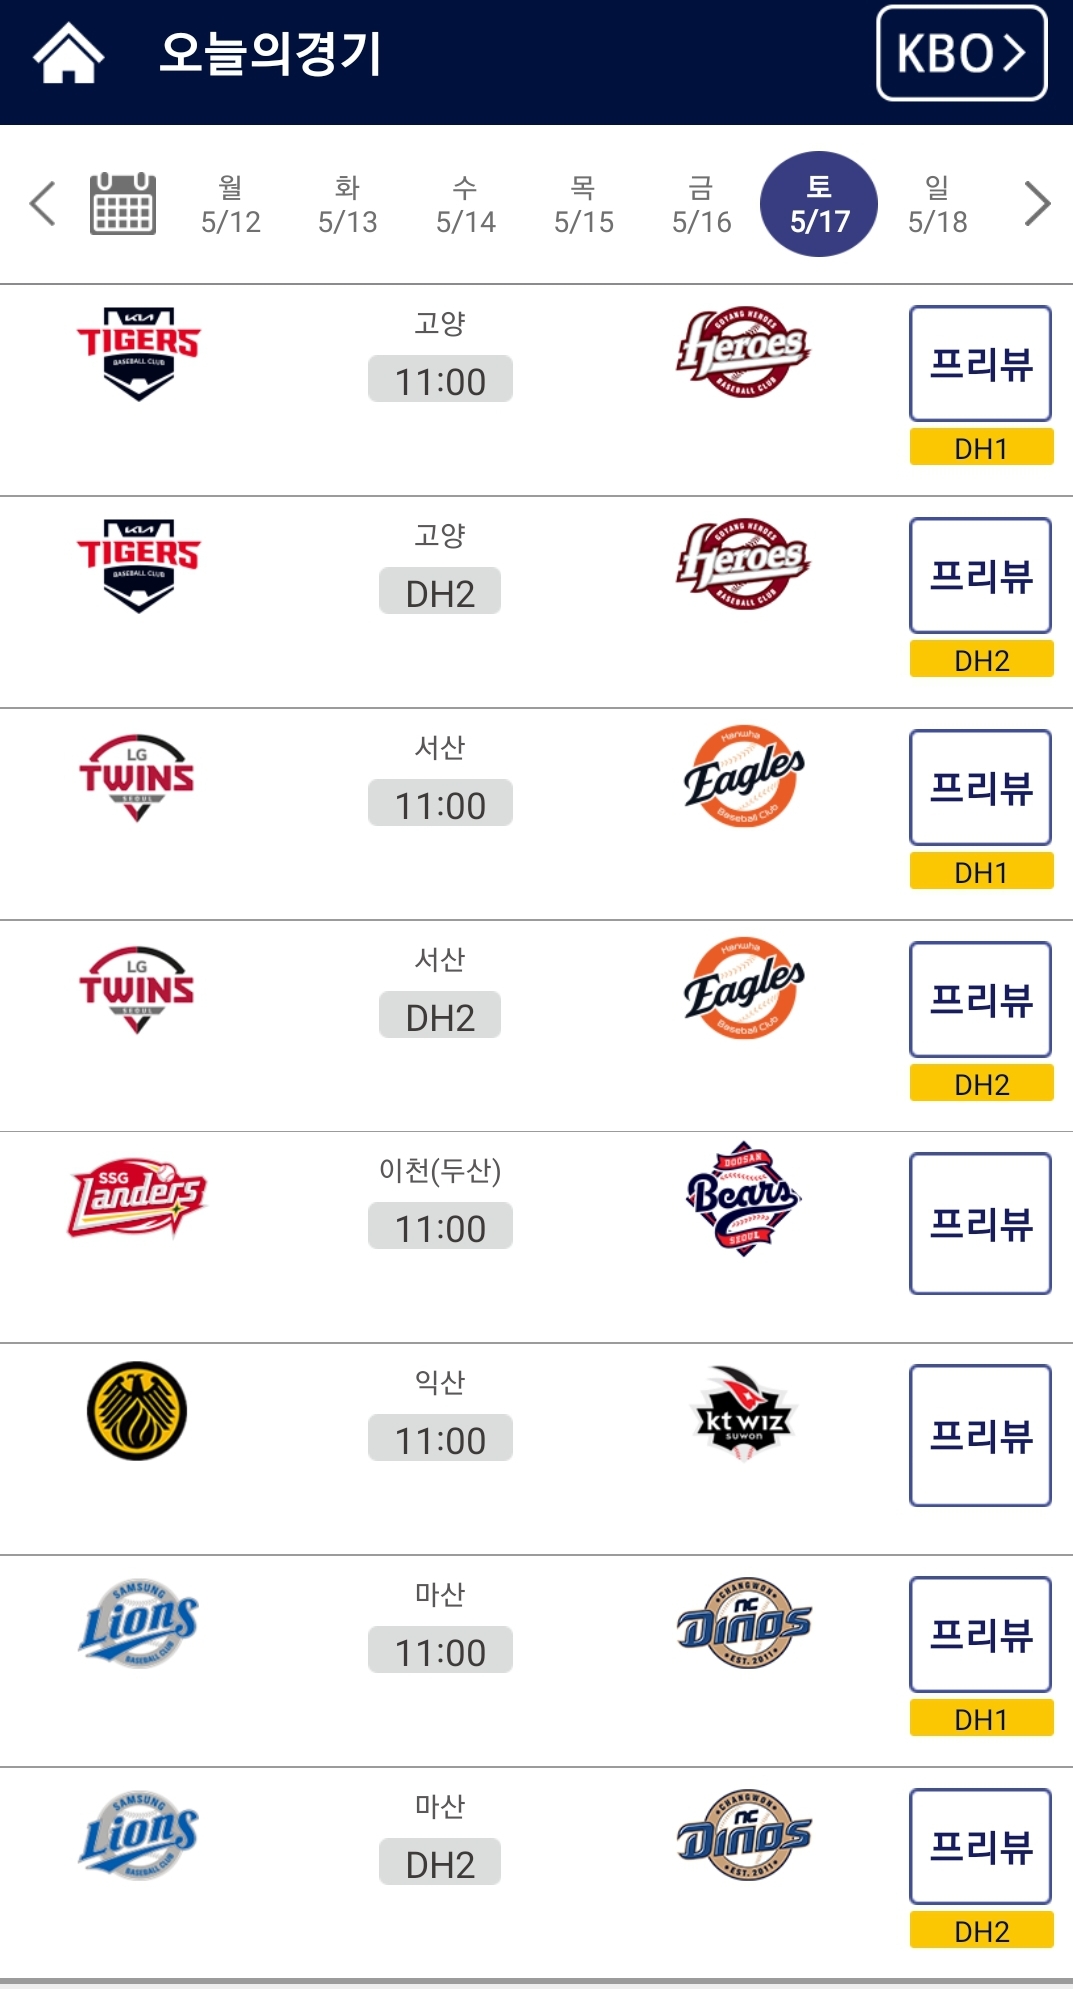Select the Monday 5/12 date tab
Image resolution: width=1073 pixels, height=1989 pixels.
point(230,204)
